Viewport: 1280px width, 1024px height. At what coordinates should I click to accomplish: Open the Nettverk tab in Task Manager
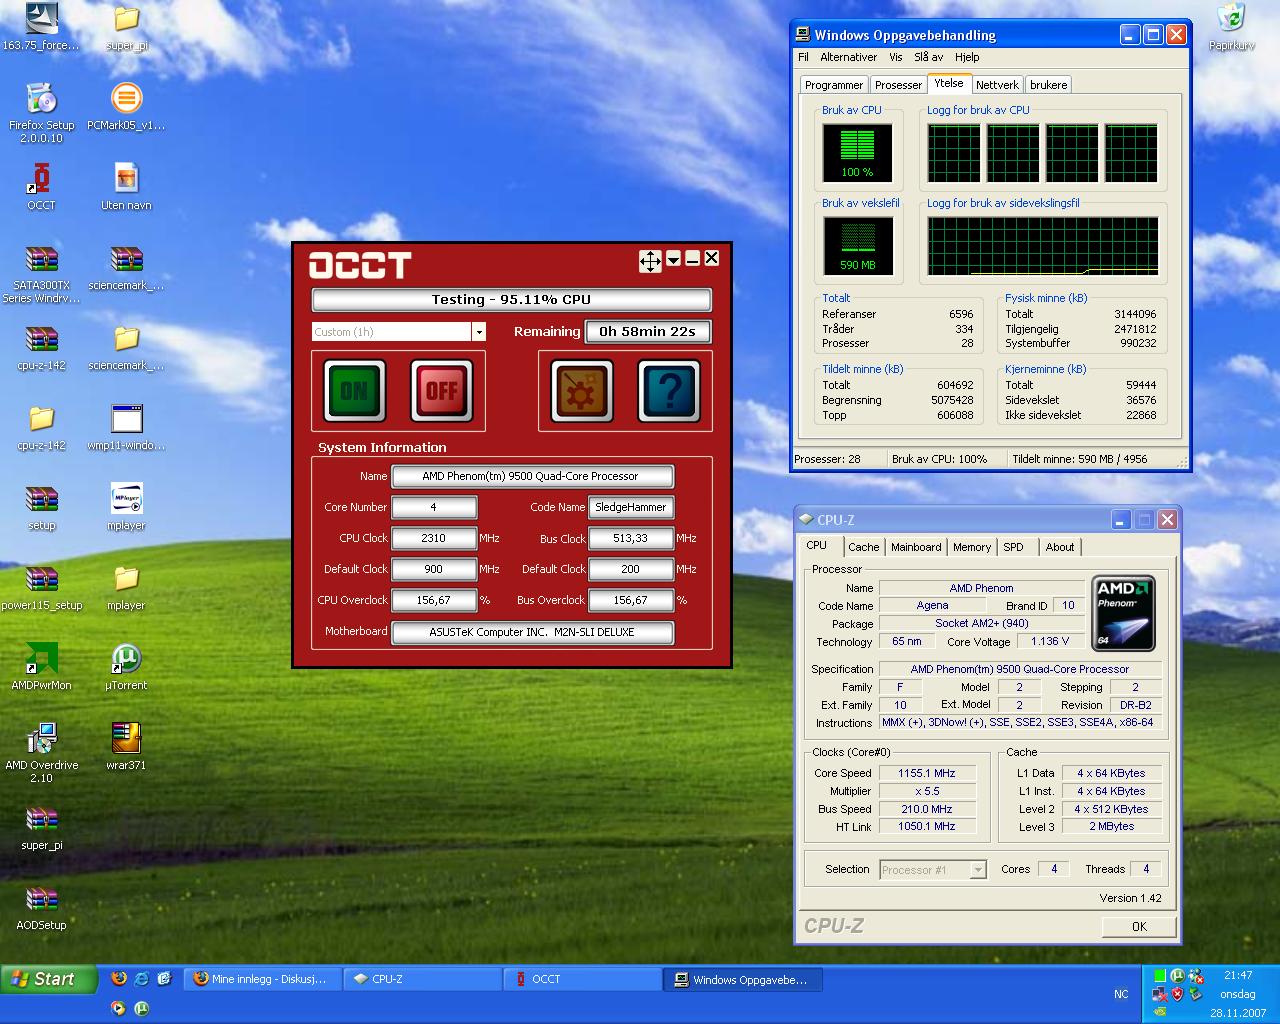(997, 85)
